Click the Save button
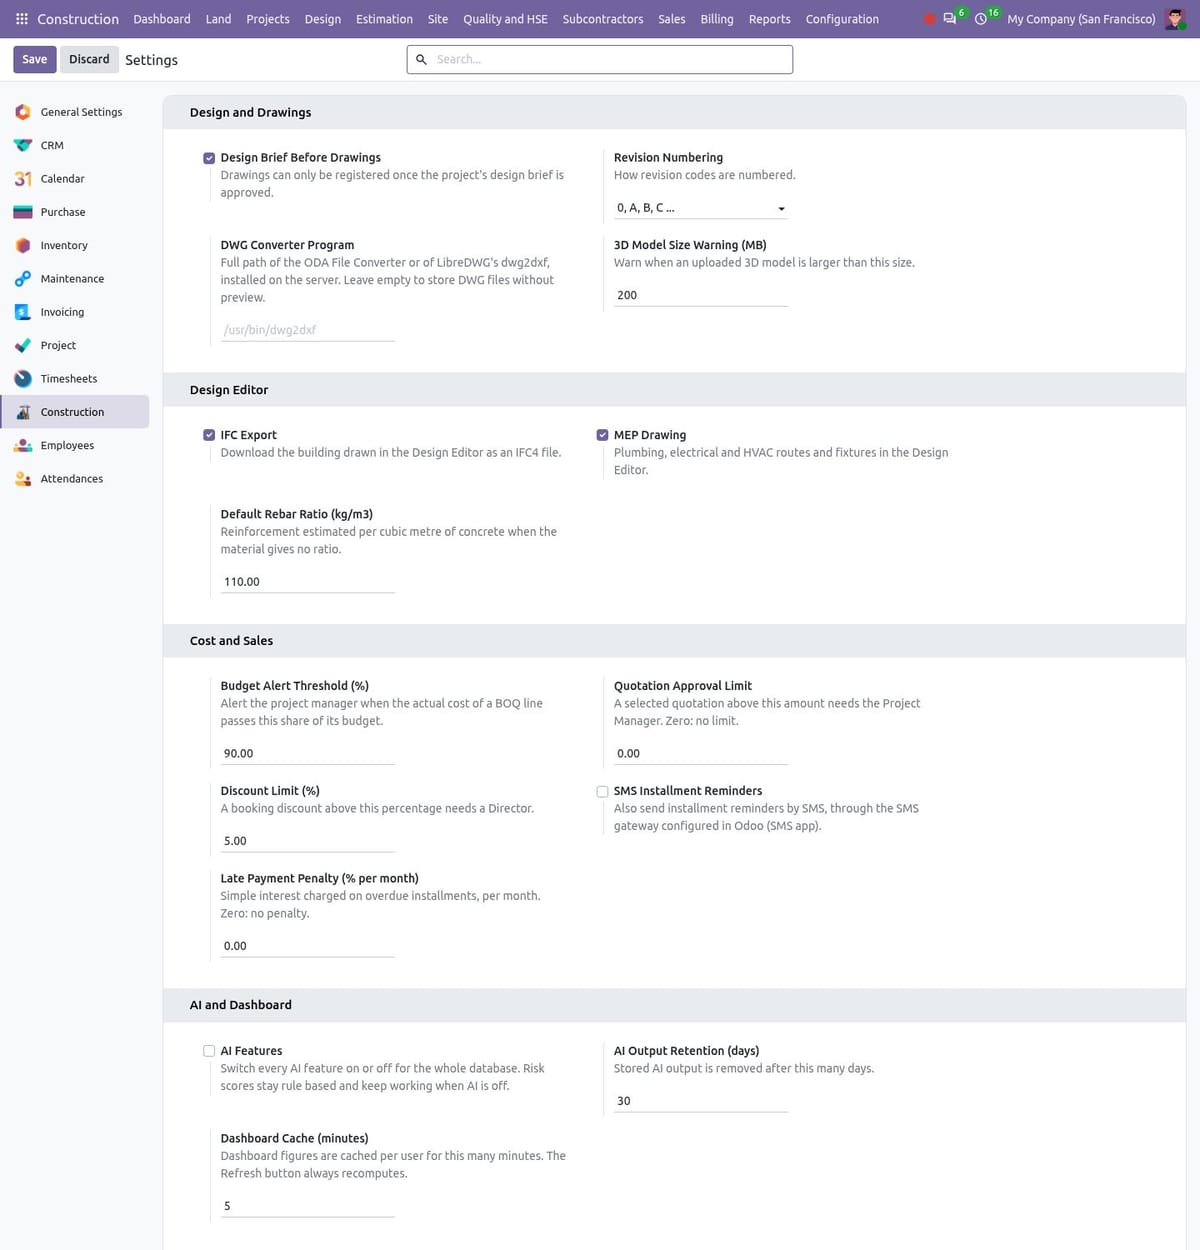1200x1250 pixels. pyautogui.click(x=35, y=59)
